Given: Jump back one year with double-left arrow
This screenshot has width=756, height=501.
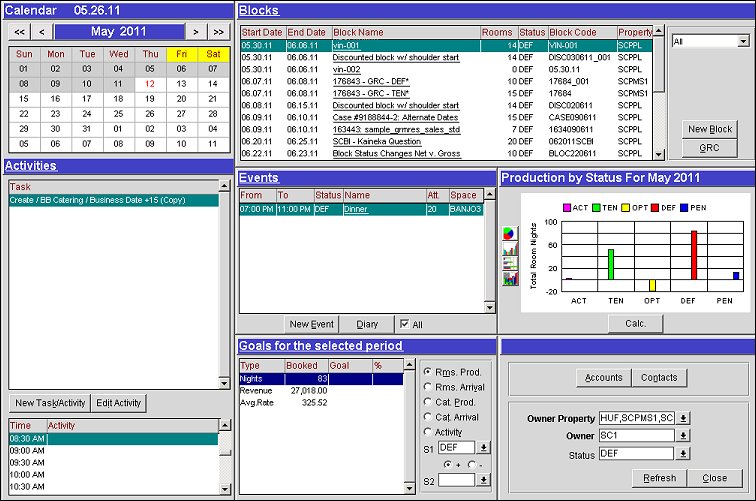Looking at the screenshot, I should coord(18,32).
